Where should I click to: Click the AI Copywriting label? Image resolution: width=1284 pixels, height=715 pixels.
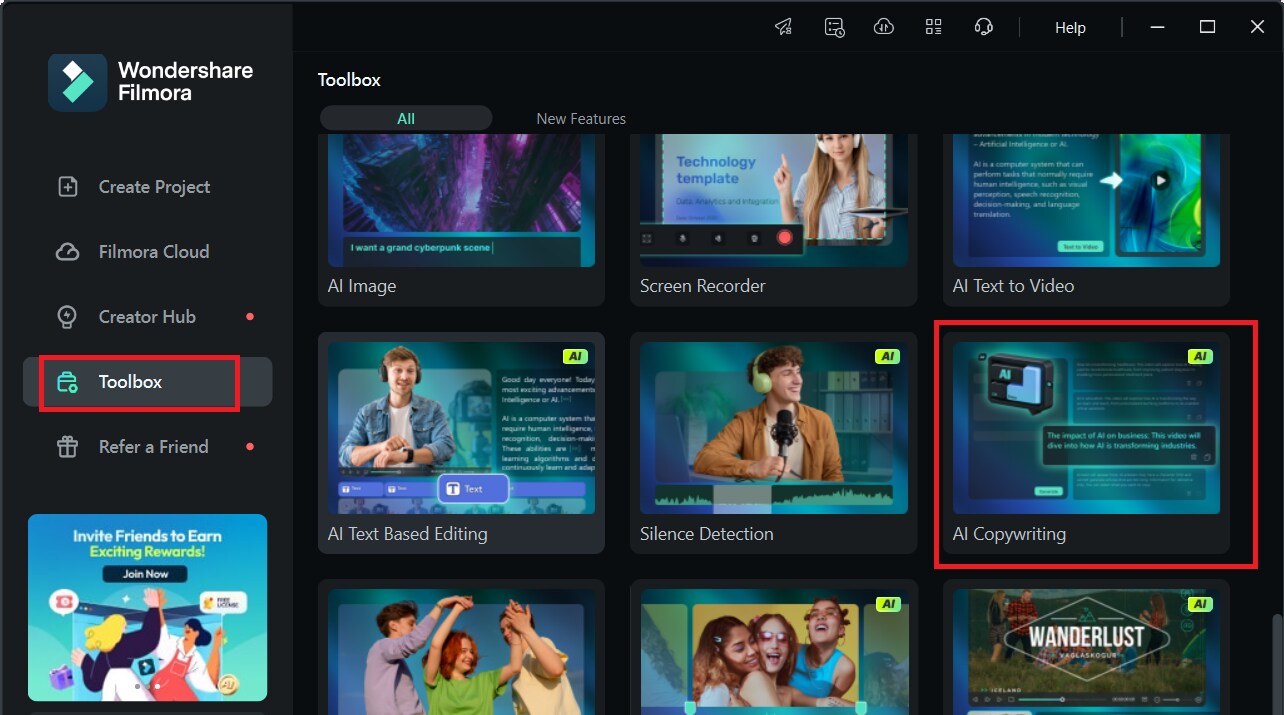point(1009,534)
